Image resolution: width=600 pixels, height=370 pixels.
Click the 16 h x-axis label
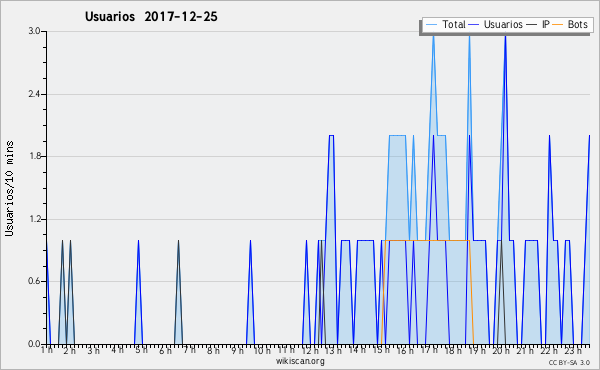pyautogui.click(x=405, y=350)
